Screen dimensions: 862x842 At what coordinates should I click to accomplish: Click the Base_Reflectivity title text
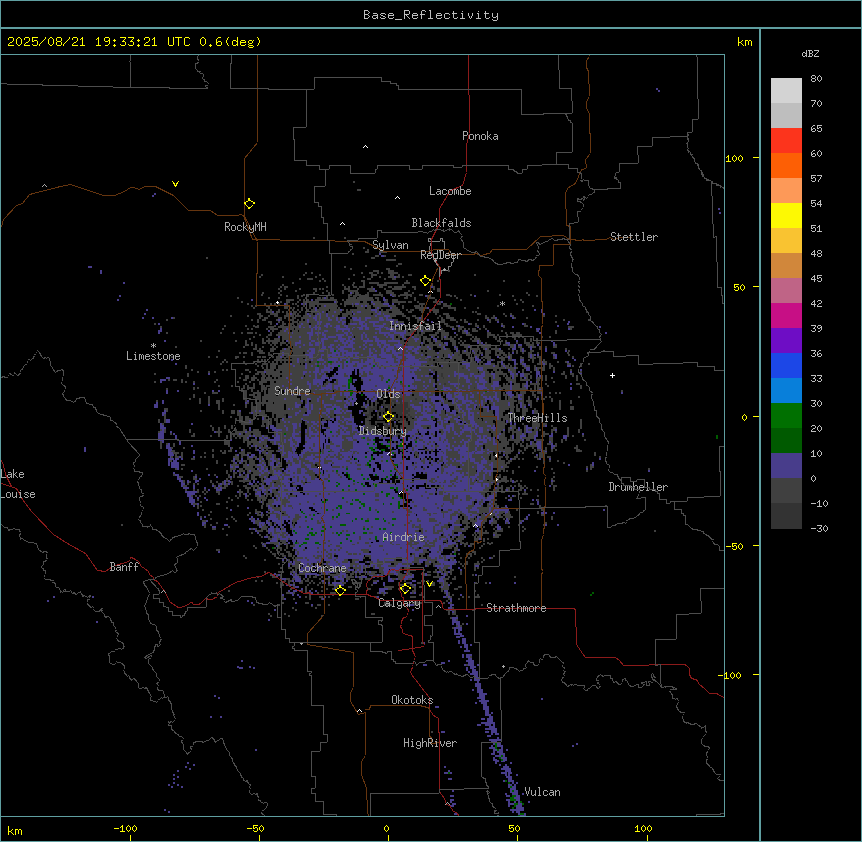tap(430, 15)
